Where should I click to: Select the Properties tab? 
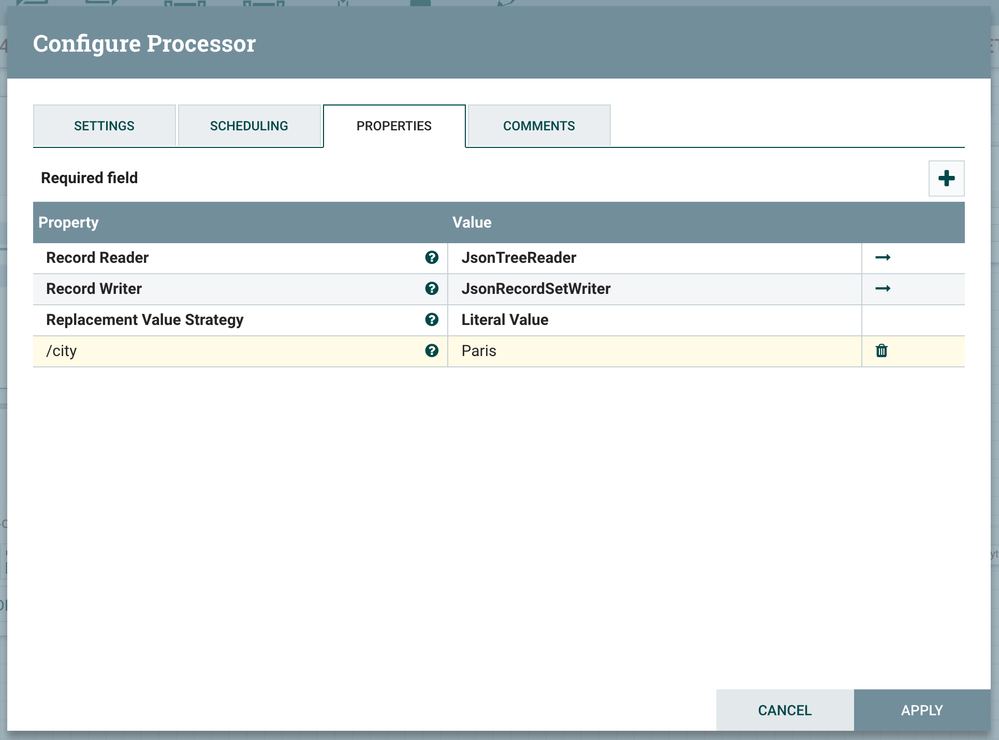[x=394, y=126]
